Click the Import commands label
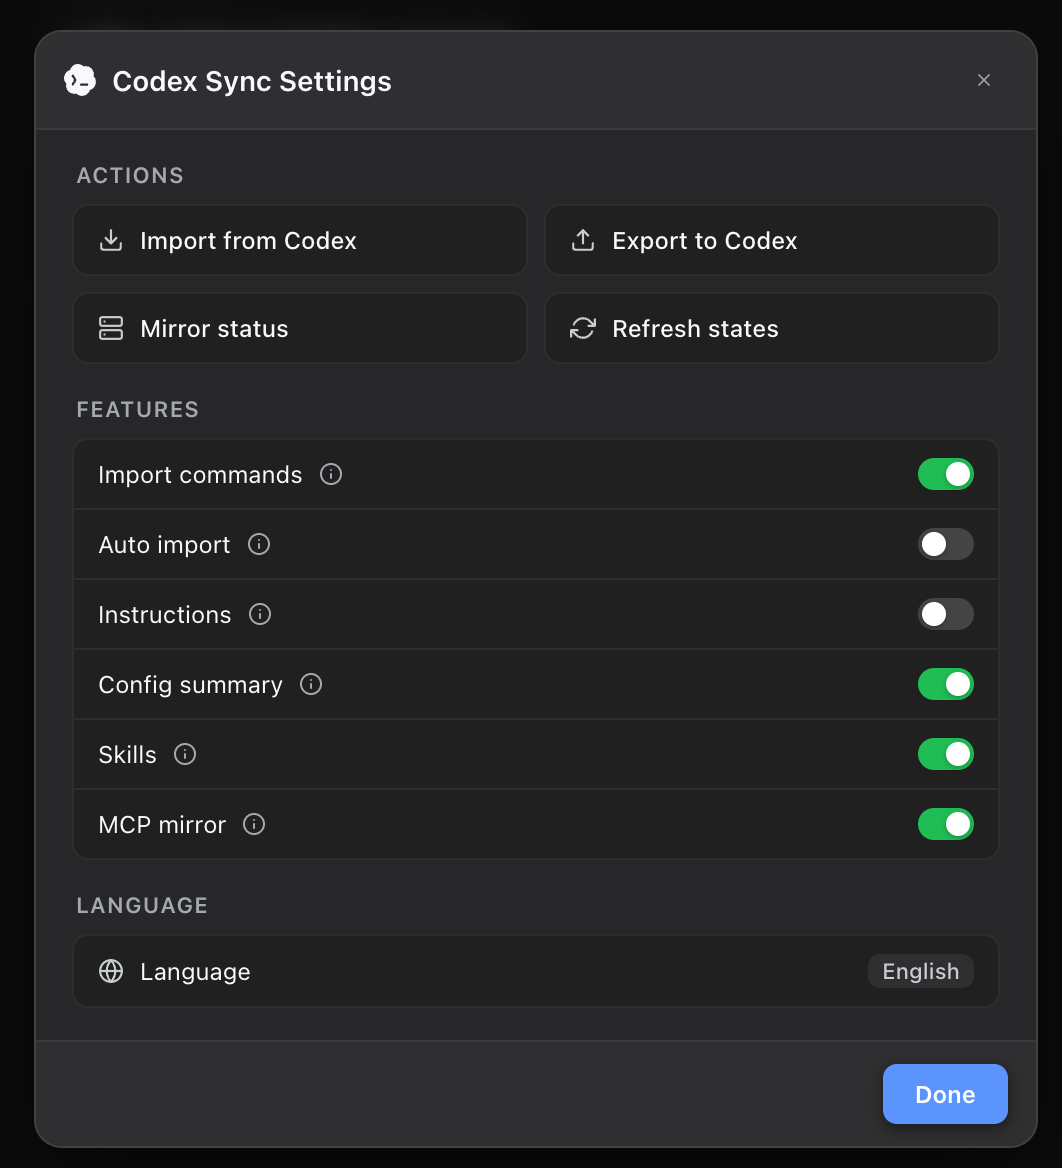The width and height of the screenshot is (1062, 1168). coord(200,475)
